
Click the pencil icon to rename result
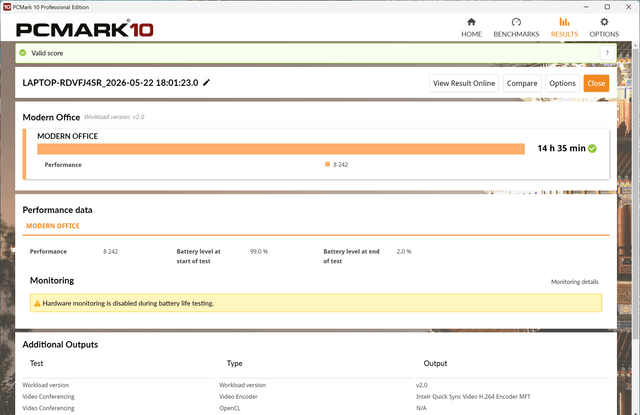(207, 82)
